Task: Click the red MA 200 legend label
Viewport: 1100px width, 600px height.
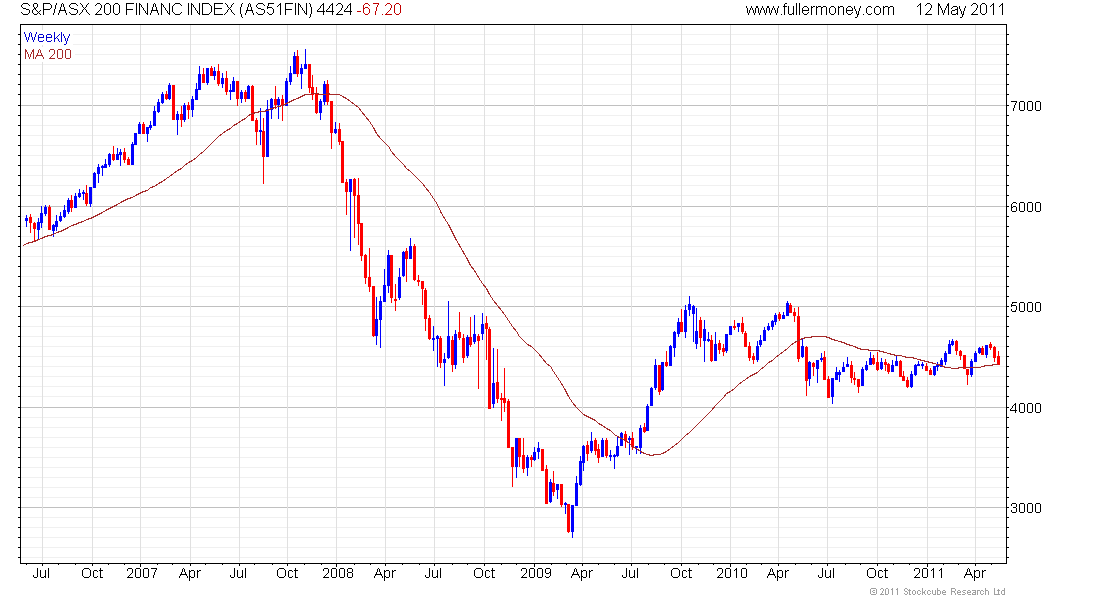Action: (48, 54)
